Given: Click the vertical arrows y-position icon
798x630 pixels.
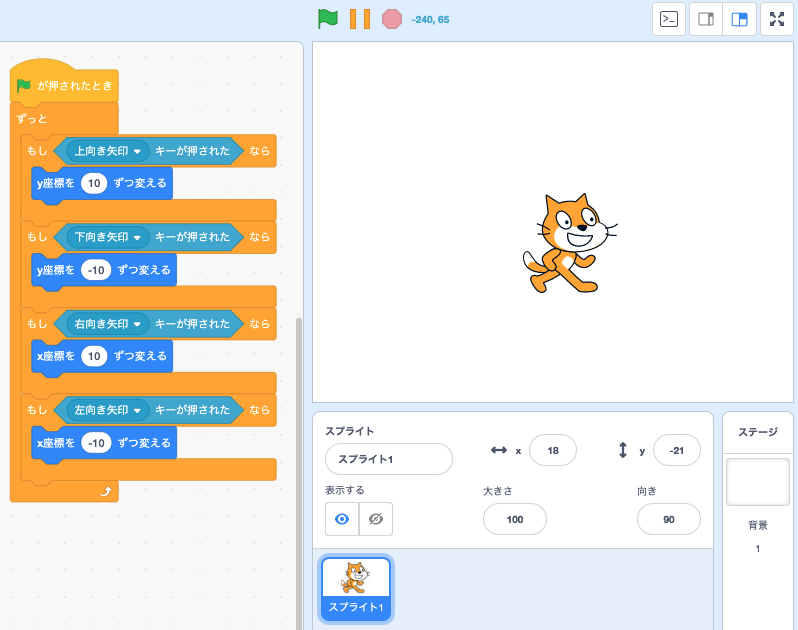Looking at the screenshot, I should click(x=623, y=450).
